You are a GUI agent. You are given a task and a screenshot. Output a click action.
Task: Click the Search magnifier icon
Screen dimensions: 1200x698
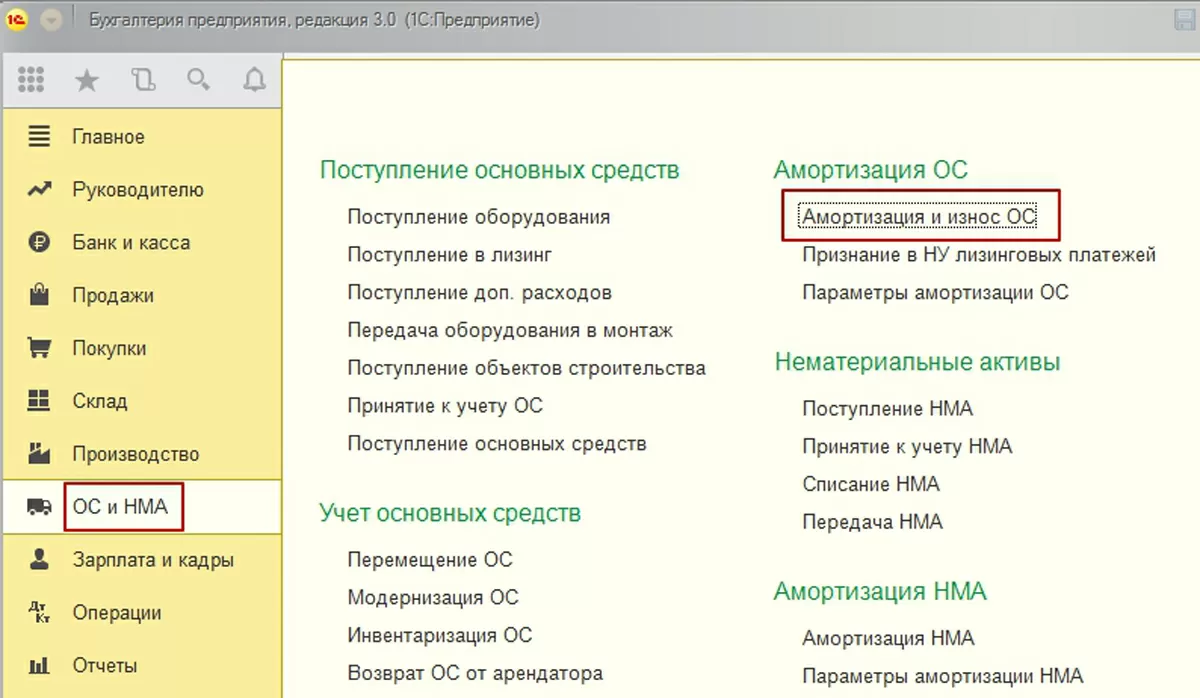[198, 81]
